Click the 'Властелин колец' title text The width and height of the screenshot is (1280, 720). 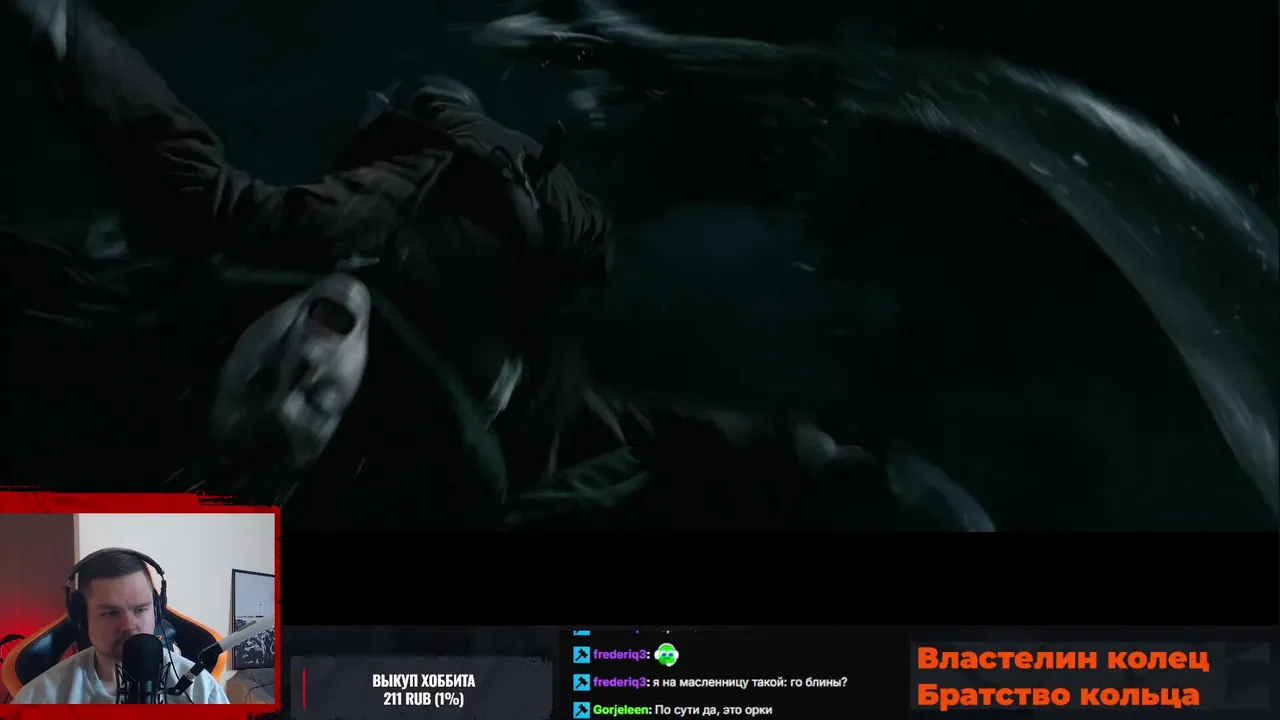1063,659
